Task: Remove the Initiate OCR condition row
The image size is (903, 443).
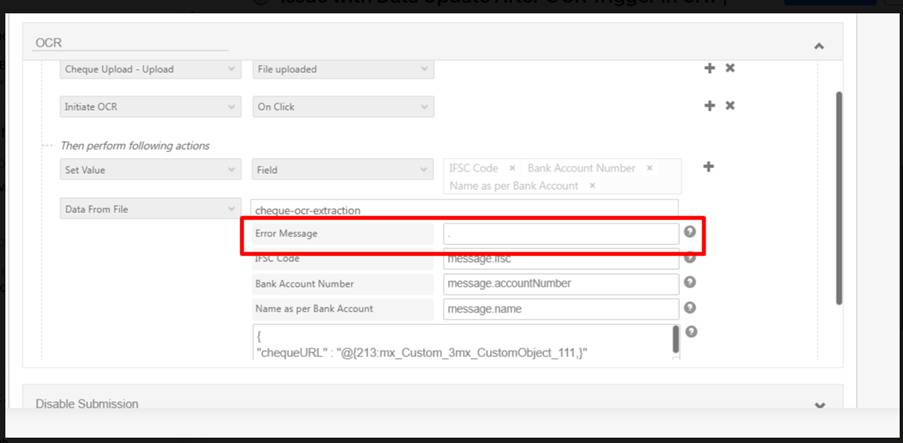Action: coord(730,106)
